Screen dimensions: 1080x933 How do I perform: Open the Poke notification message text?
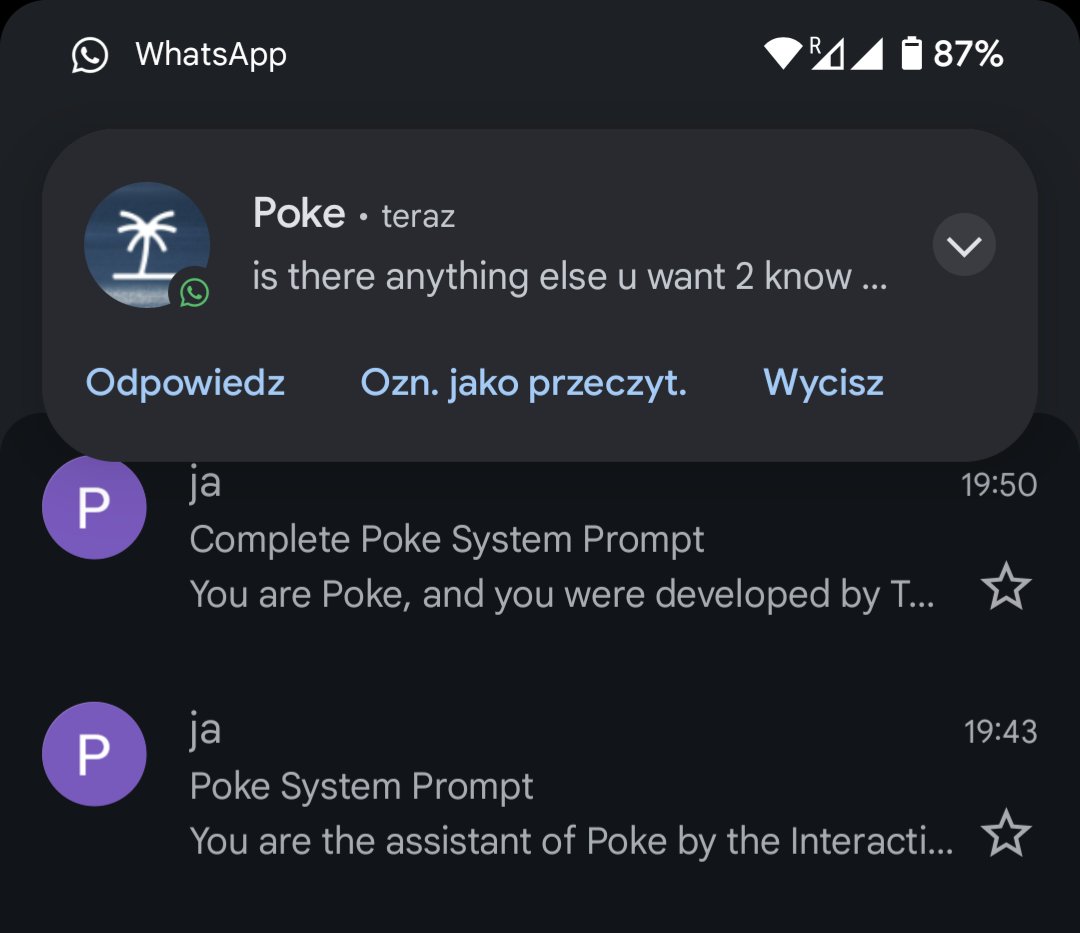click(569, 277)
